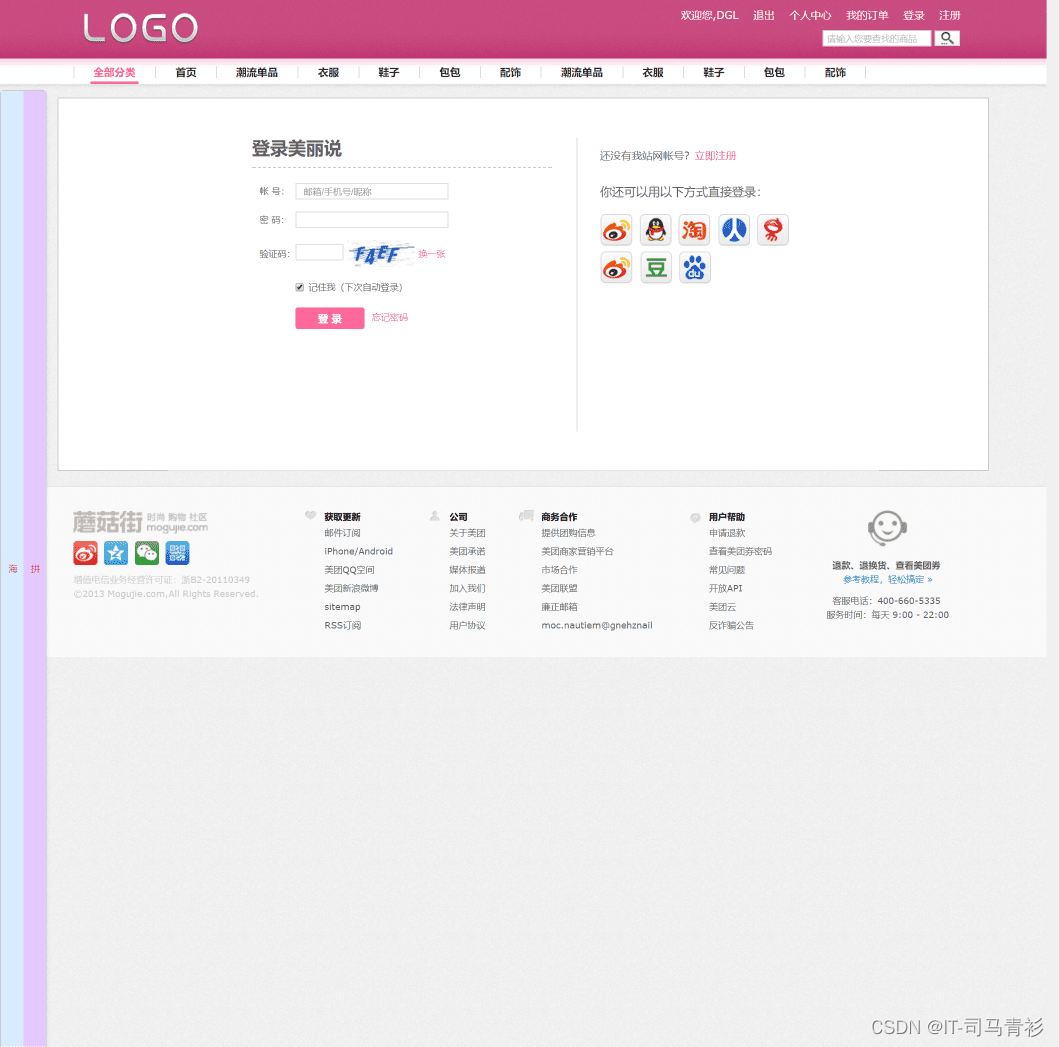Click the customer service smiley icon
This screenshot has width=1059, height=1047.
[x=887, y=528]
